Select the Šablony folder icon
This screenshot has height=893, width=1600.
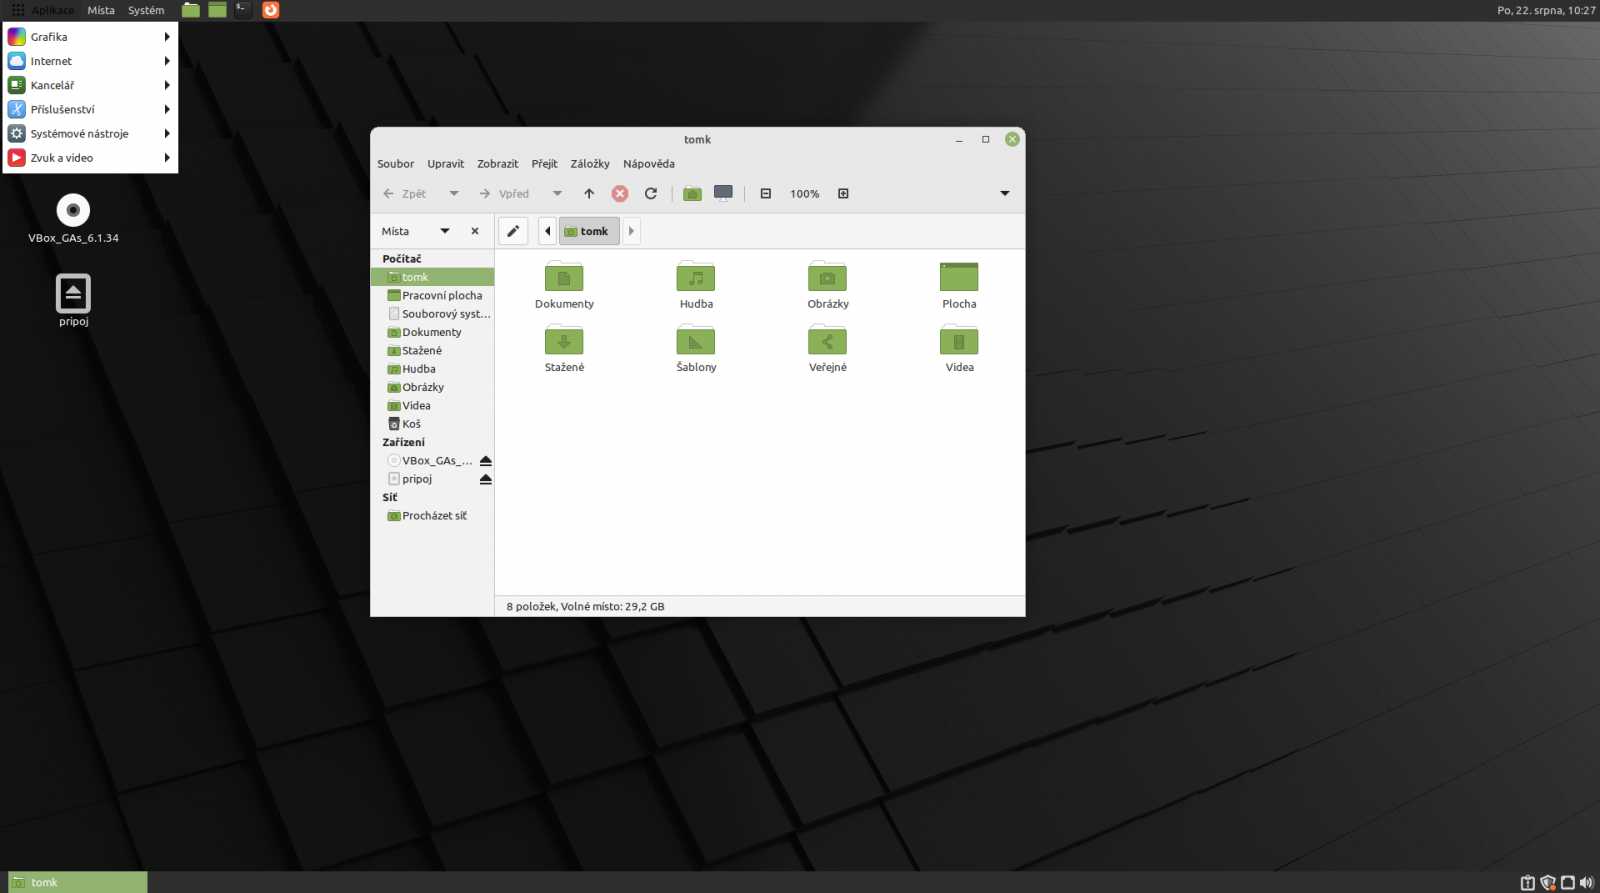click(696, 340)
